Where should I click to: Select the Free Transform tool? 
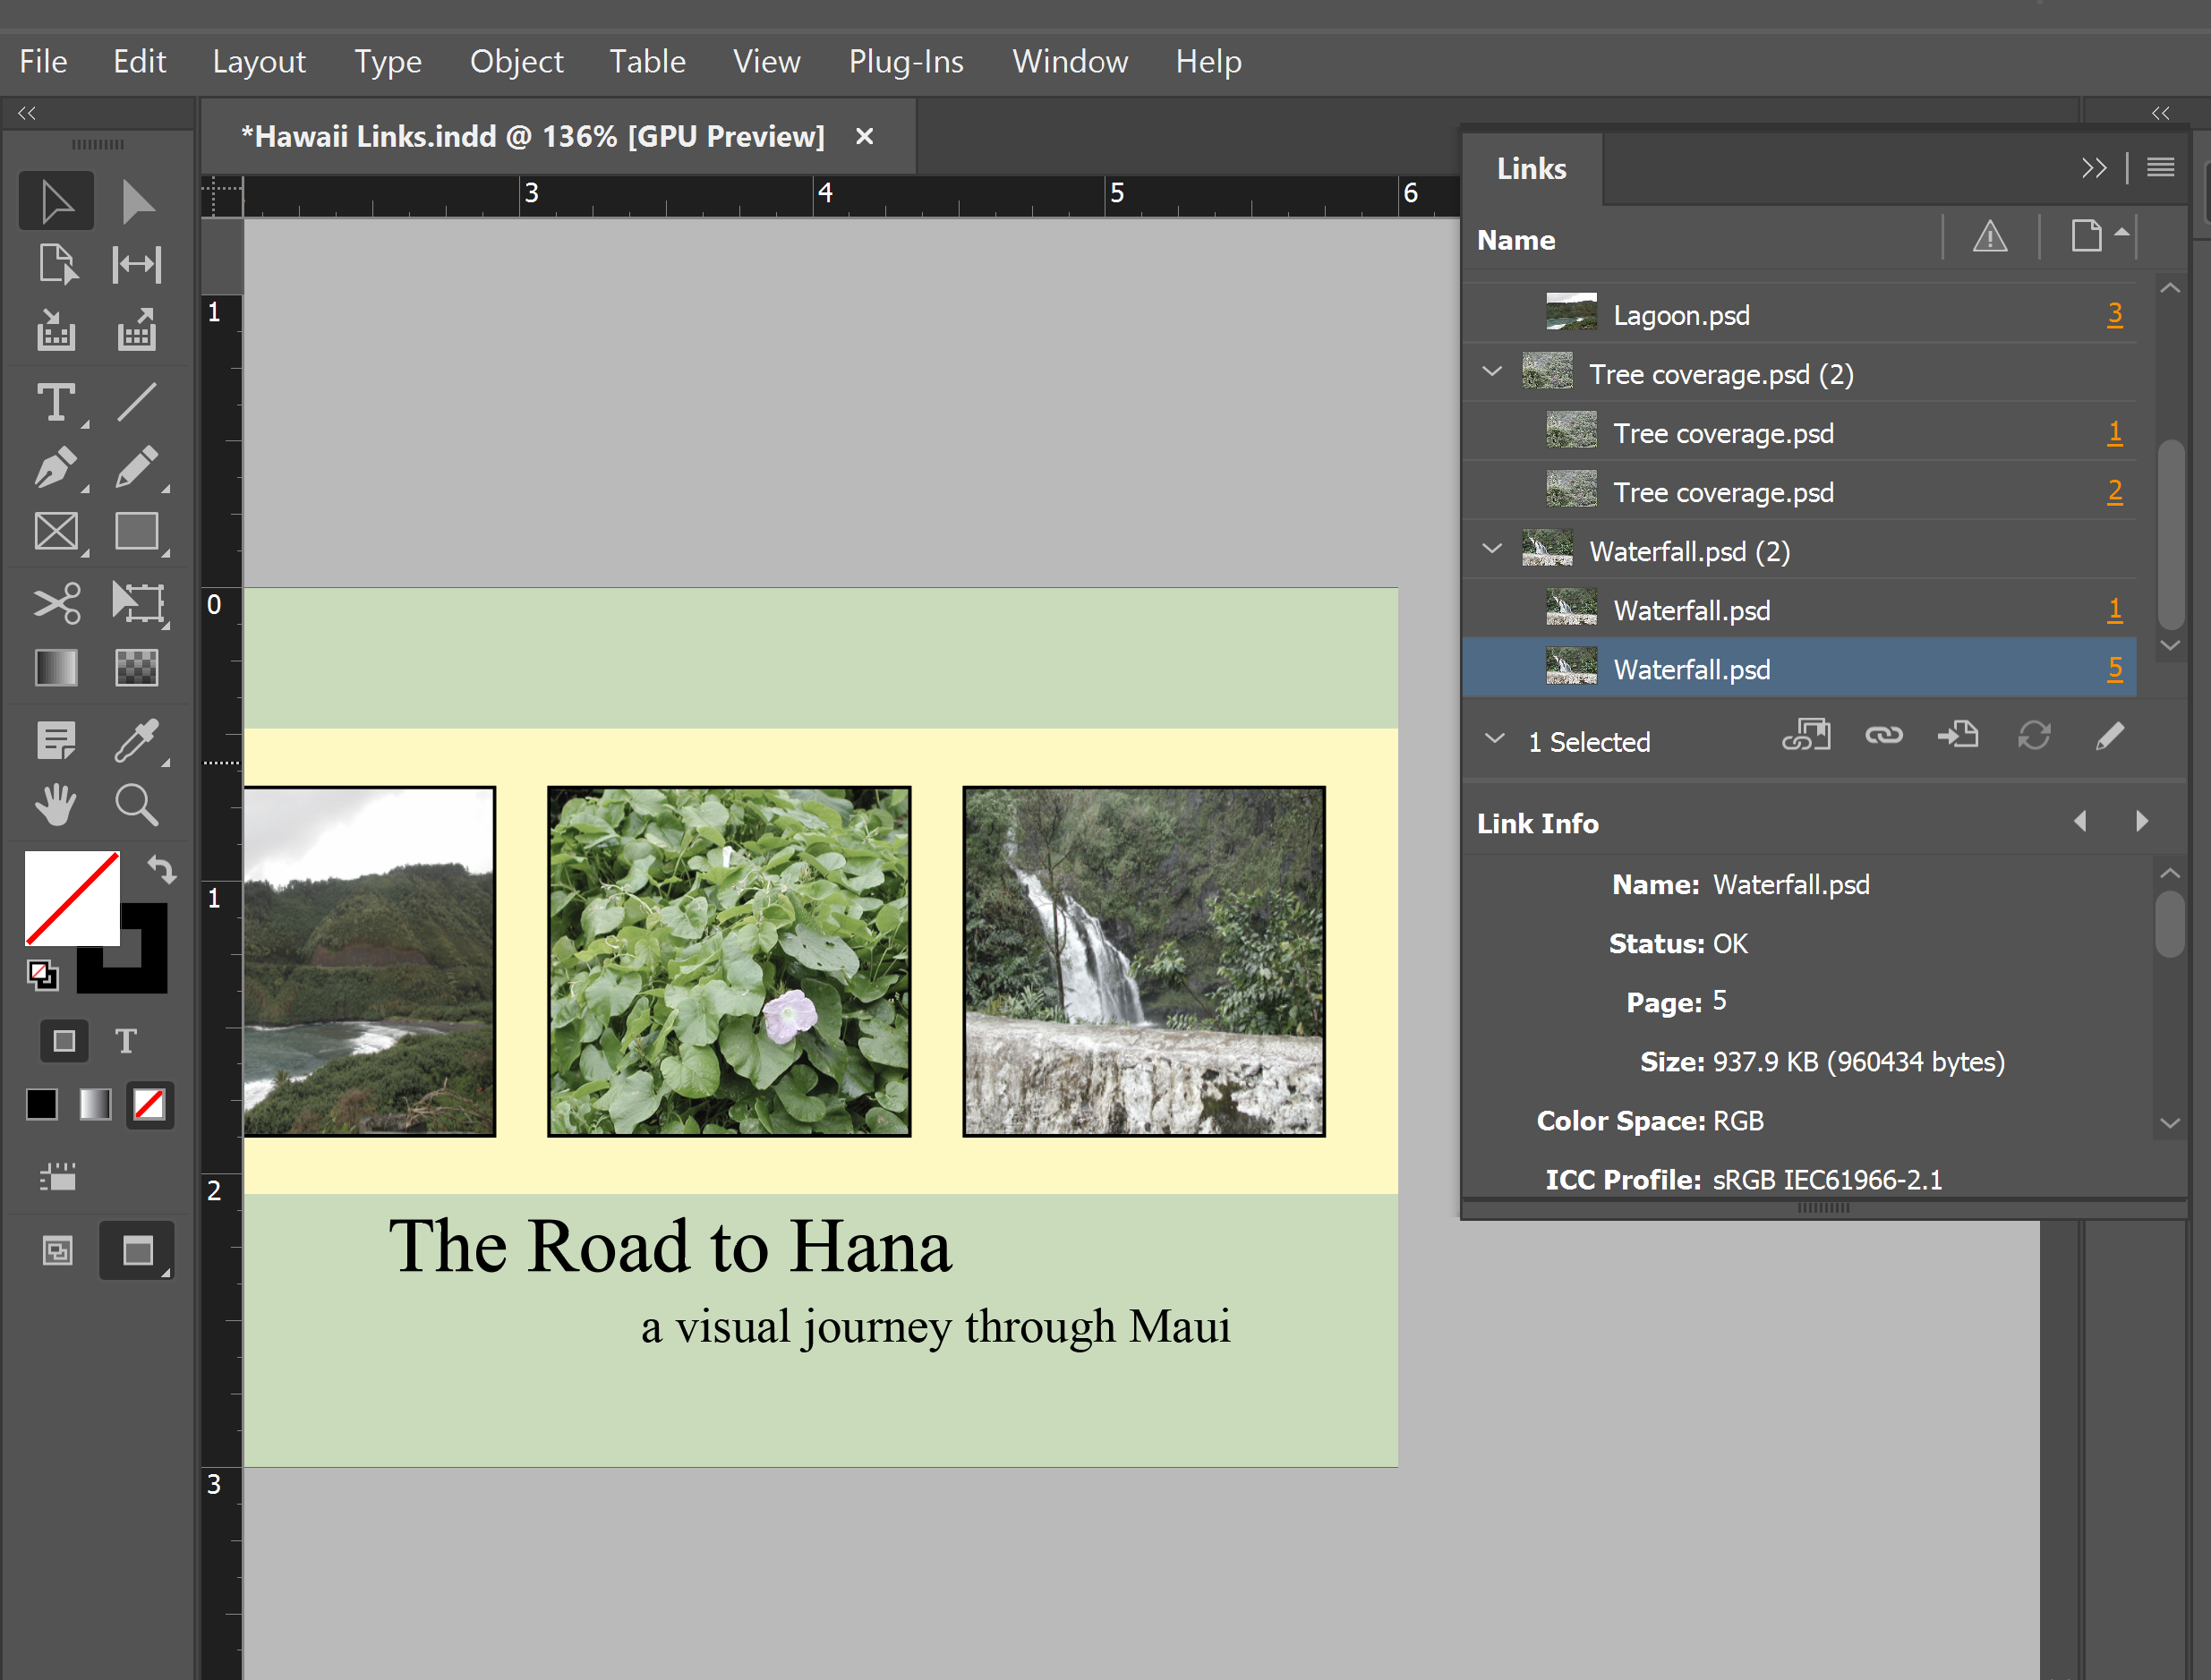pyautogui.click(x=137, y=603)
